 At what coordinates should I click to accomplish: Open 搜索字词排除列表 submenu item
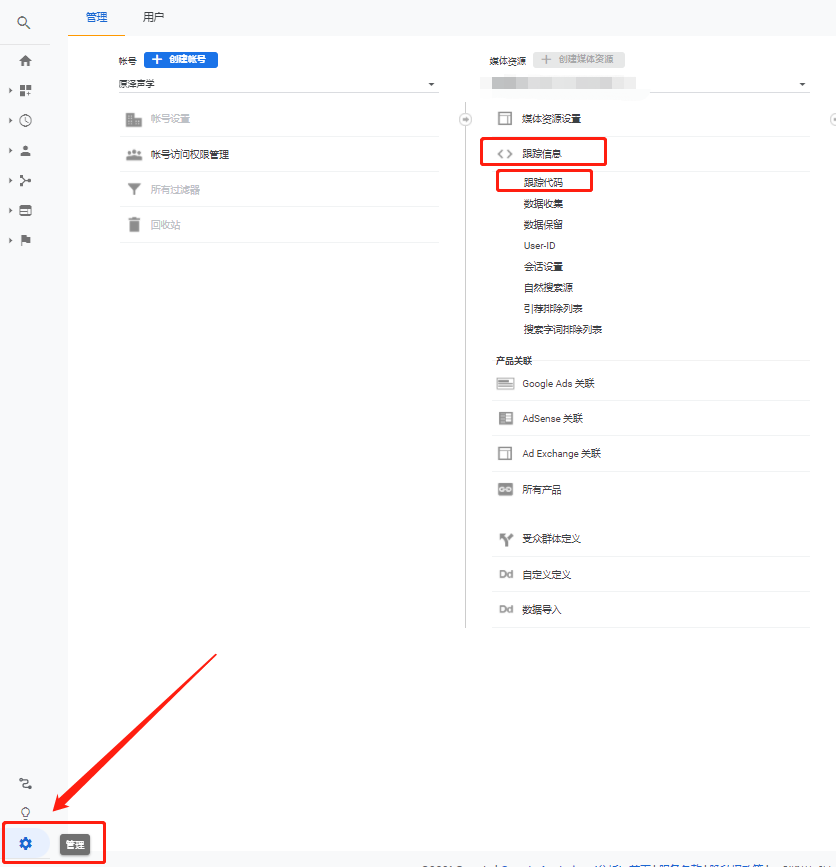coord(563,330)
